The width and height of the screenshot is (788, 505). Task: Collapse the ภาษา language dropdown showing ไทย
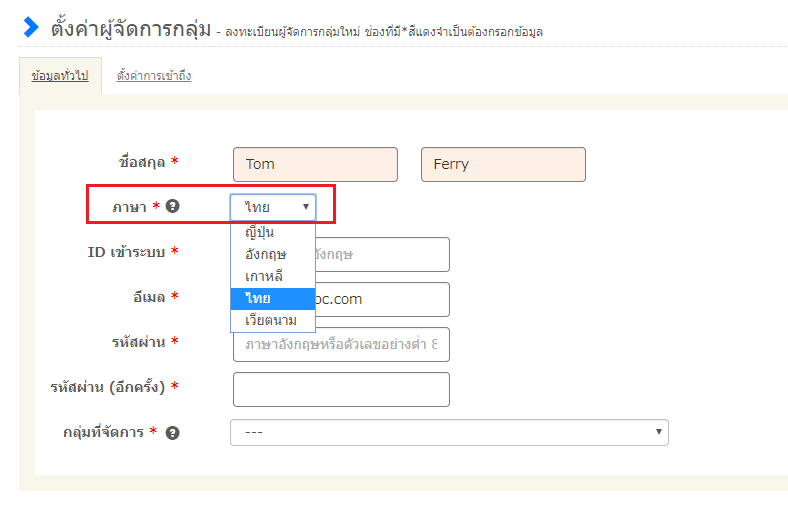click(x=273, y=207)
